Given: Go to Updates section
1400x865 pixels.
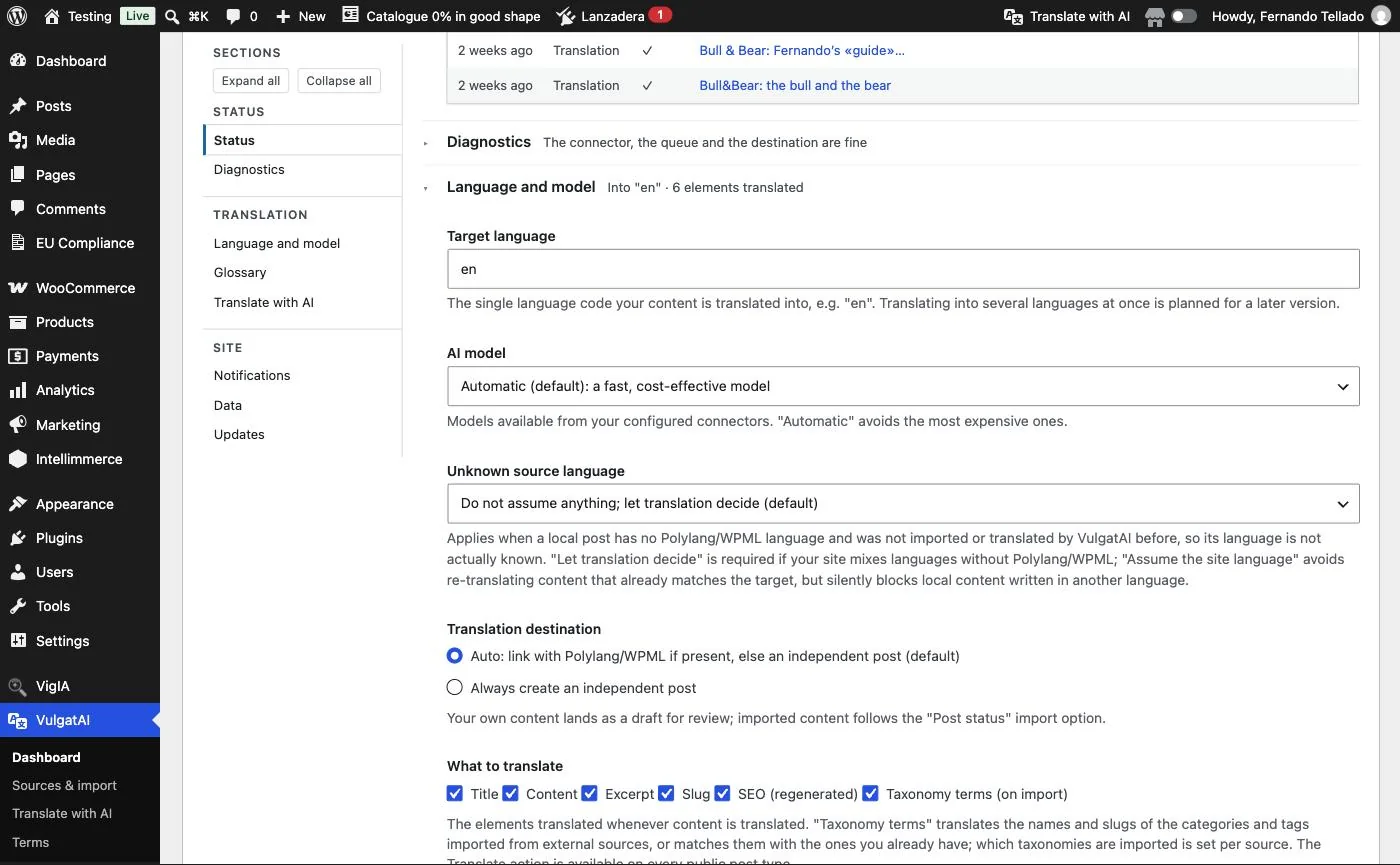Looking at the screenshot, I should coord(239,434).
